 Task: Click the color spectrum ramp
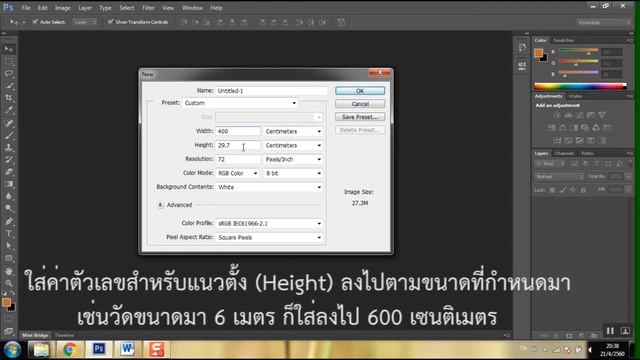pos(580,86)
